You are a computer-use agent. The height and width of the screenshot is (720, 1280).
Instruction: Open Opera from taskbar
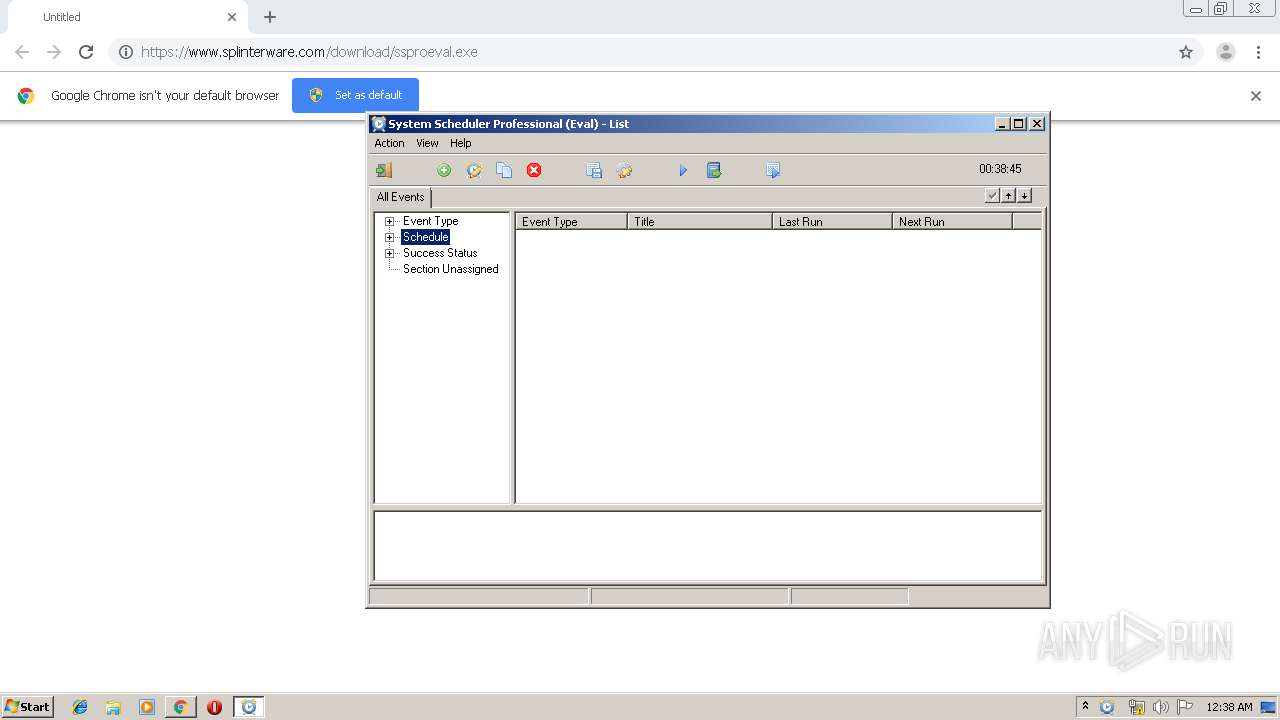point(214,707)
